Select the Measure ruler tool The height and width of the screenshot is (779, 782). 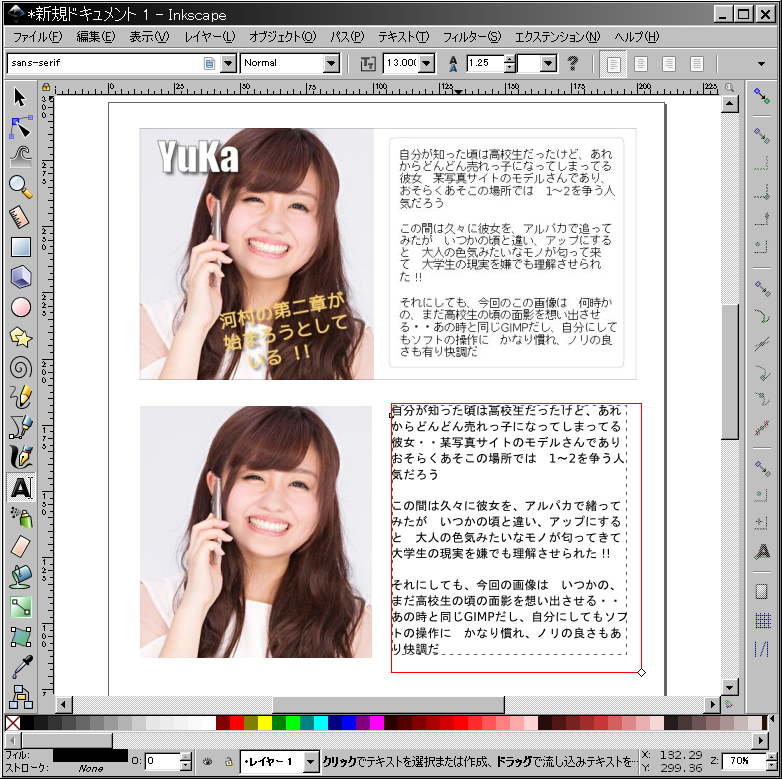(x=19, y=217)
